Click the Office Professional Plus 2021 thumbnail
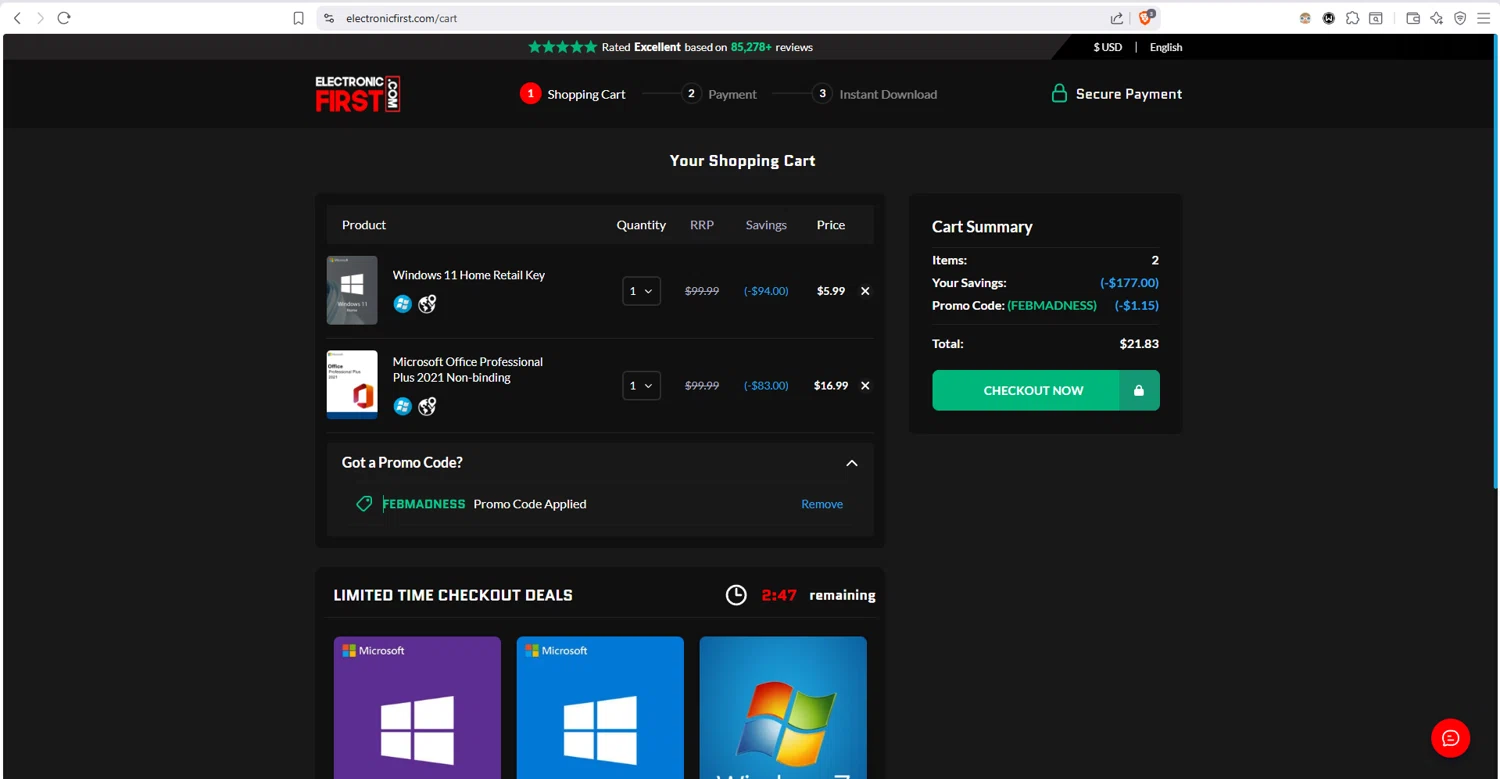 pyautogui.click(x=352, y=384)
